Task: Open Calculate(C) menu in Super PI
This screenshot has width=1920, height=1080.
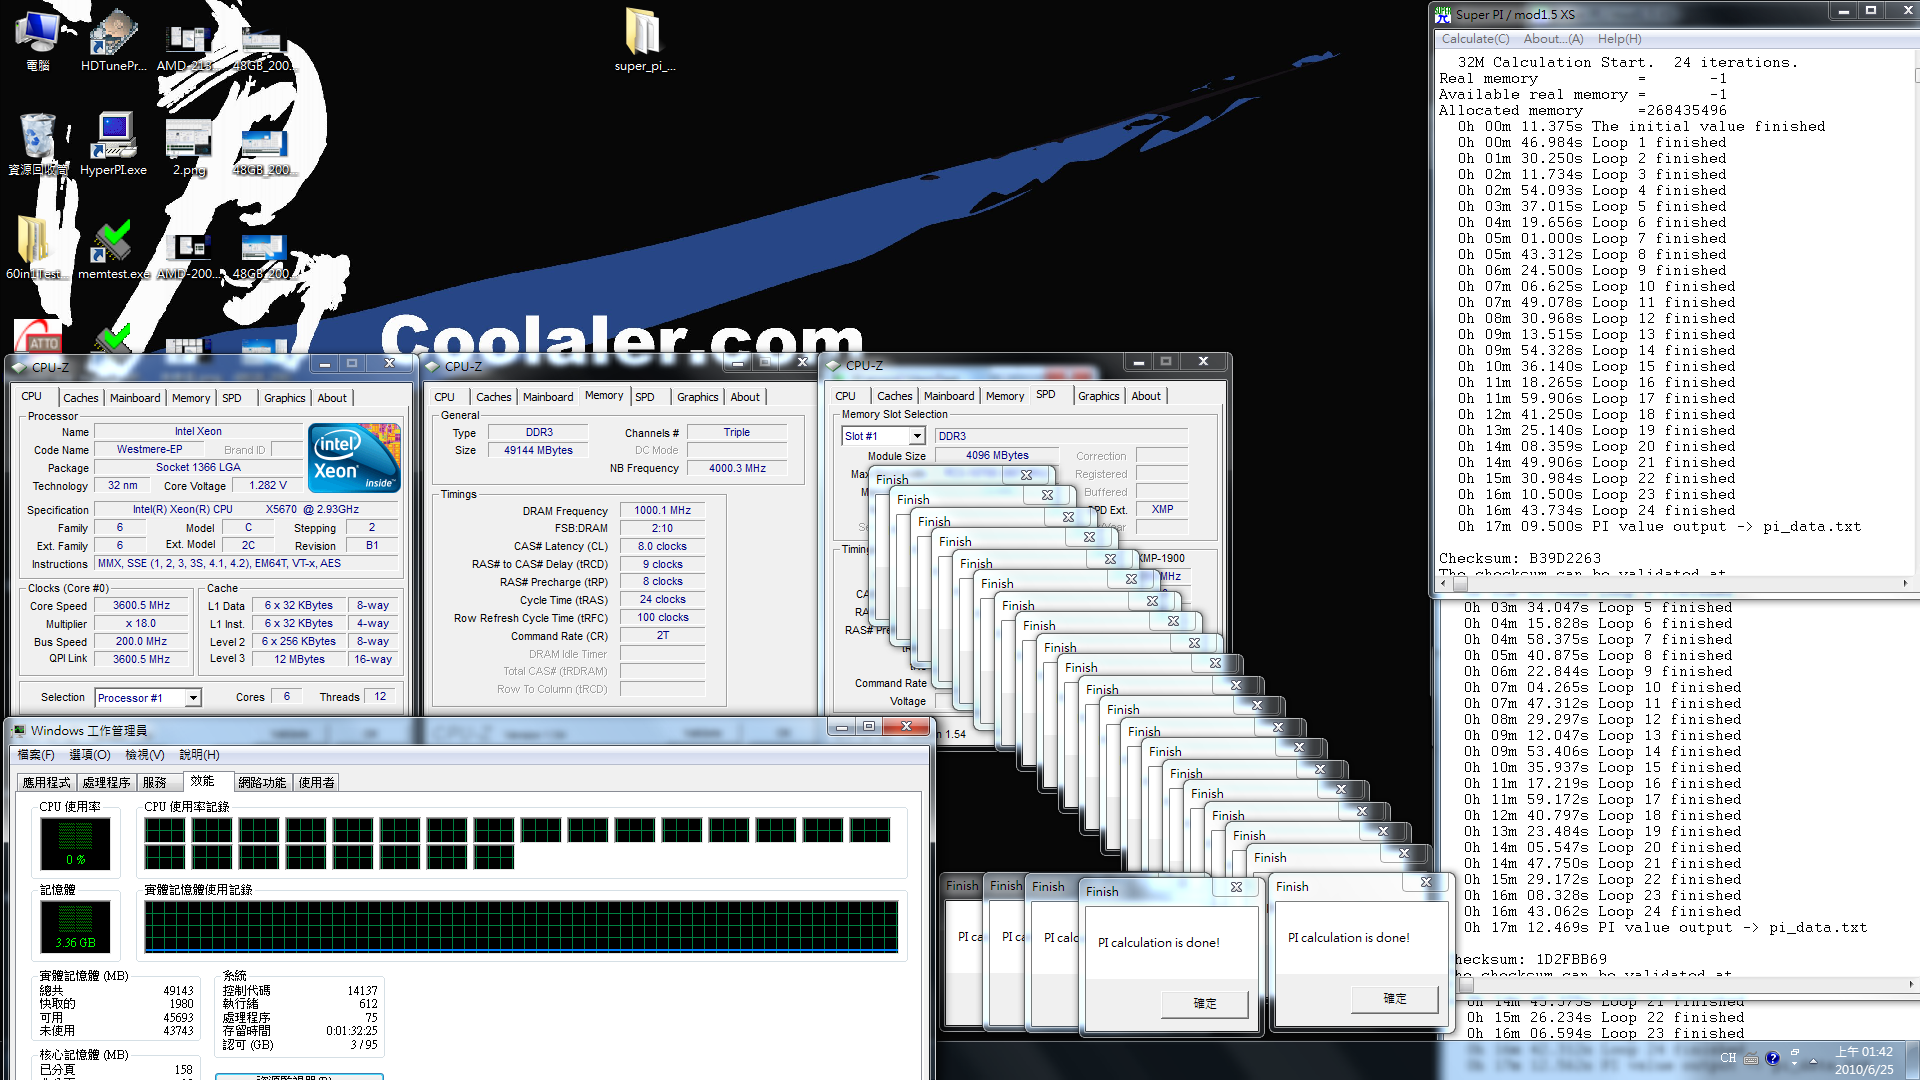Action: click(1475, 39)
